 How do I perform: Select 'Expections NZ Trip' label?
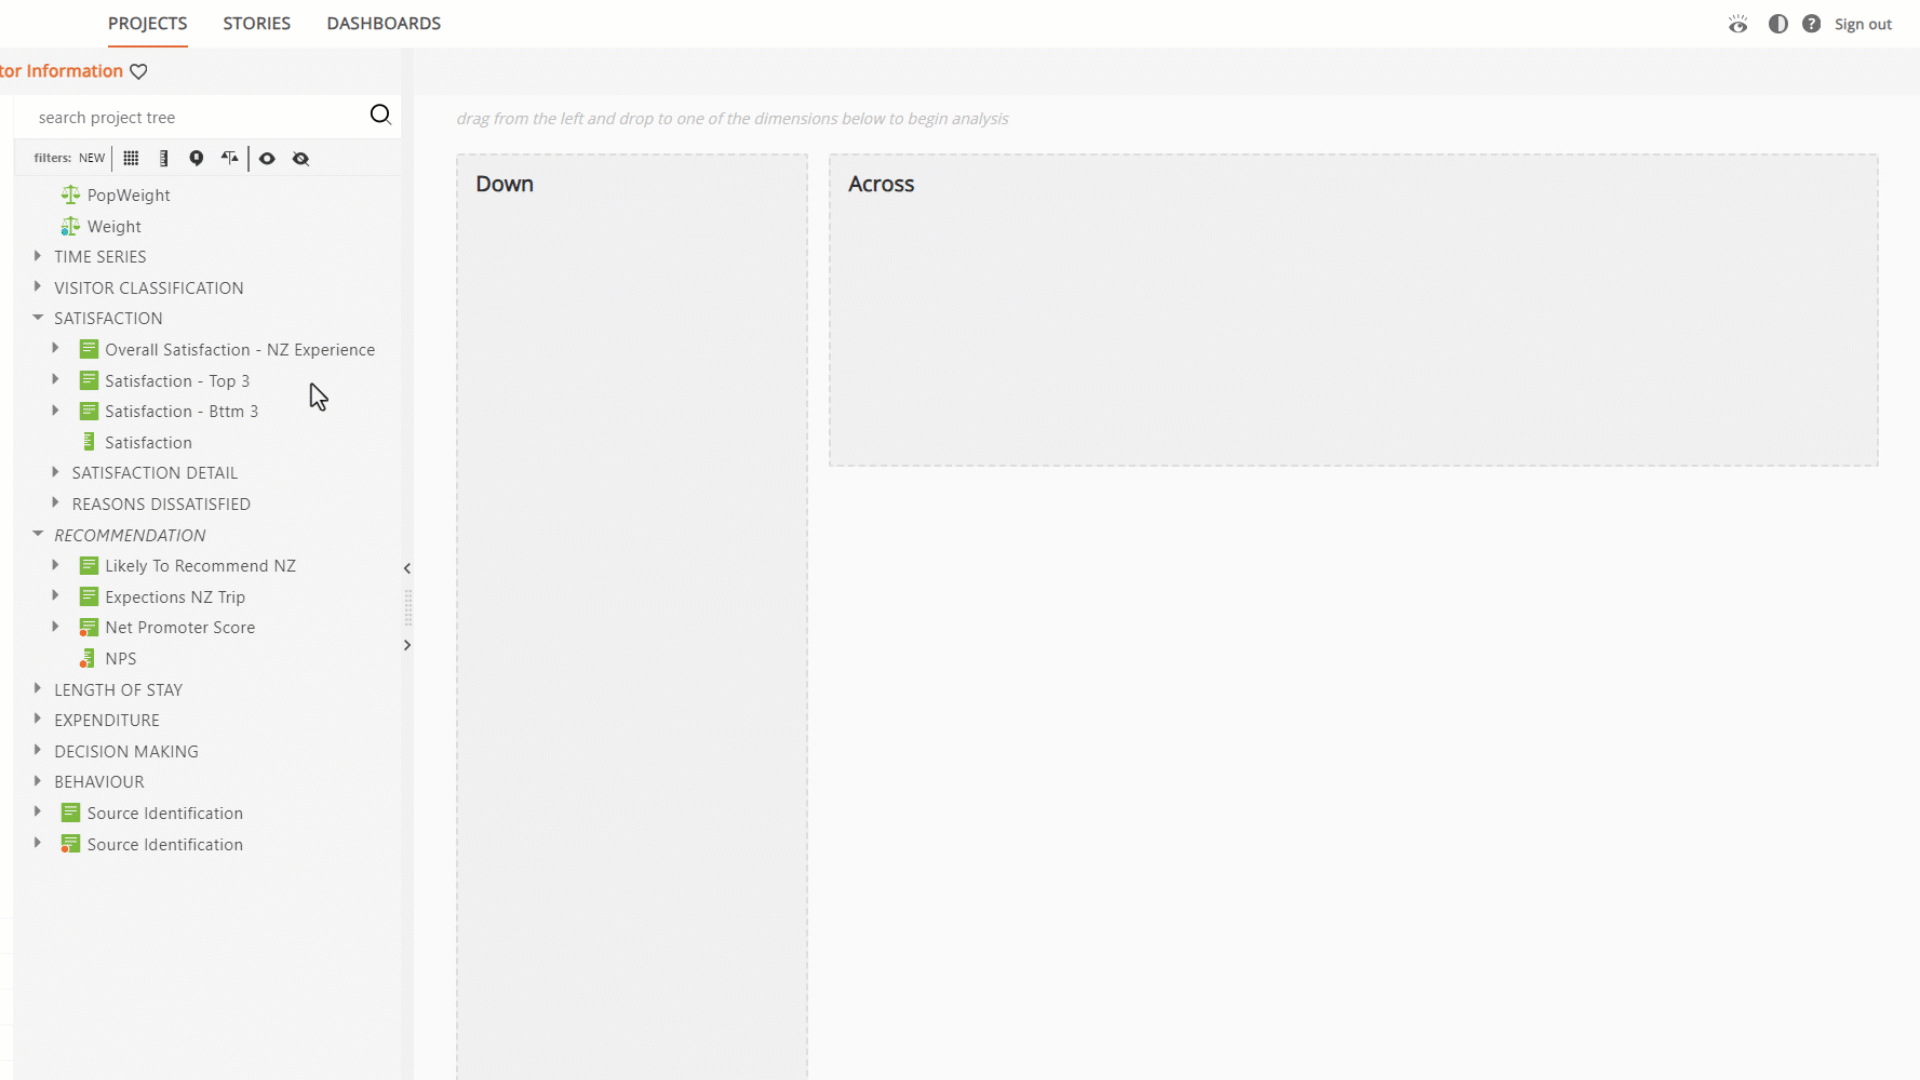pos(175,596)
